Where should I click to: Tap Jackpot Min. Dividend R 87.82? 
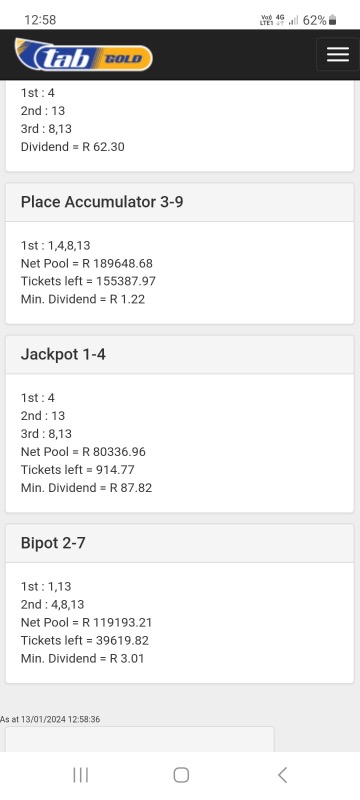(x=86, y=488)
